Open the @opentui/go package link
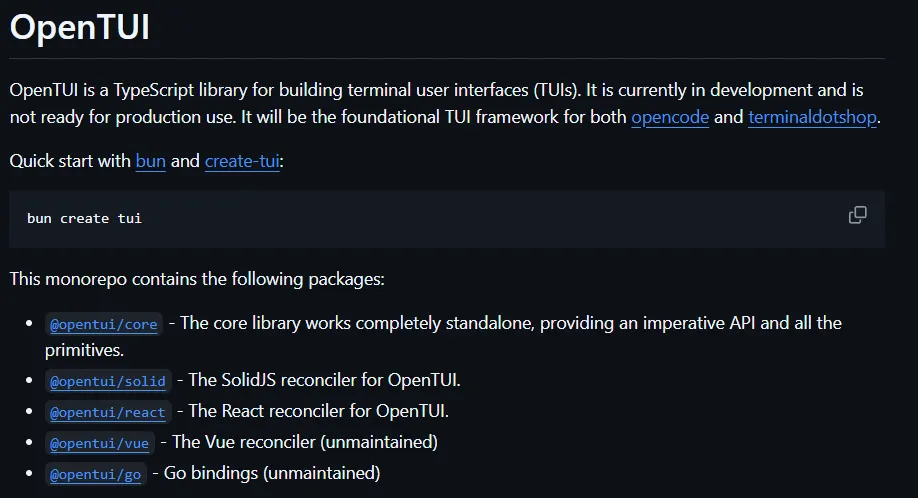Screen dimensions: 918x498 (96, 474)
